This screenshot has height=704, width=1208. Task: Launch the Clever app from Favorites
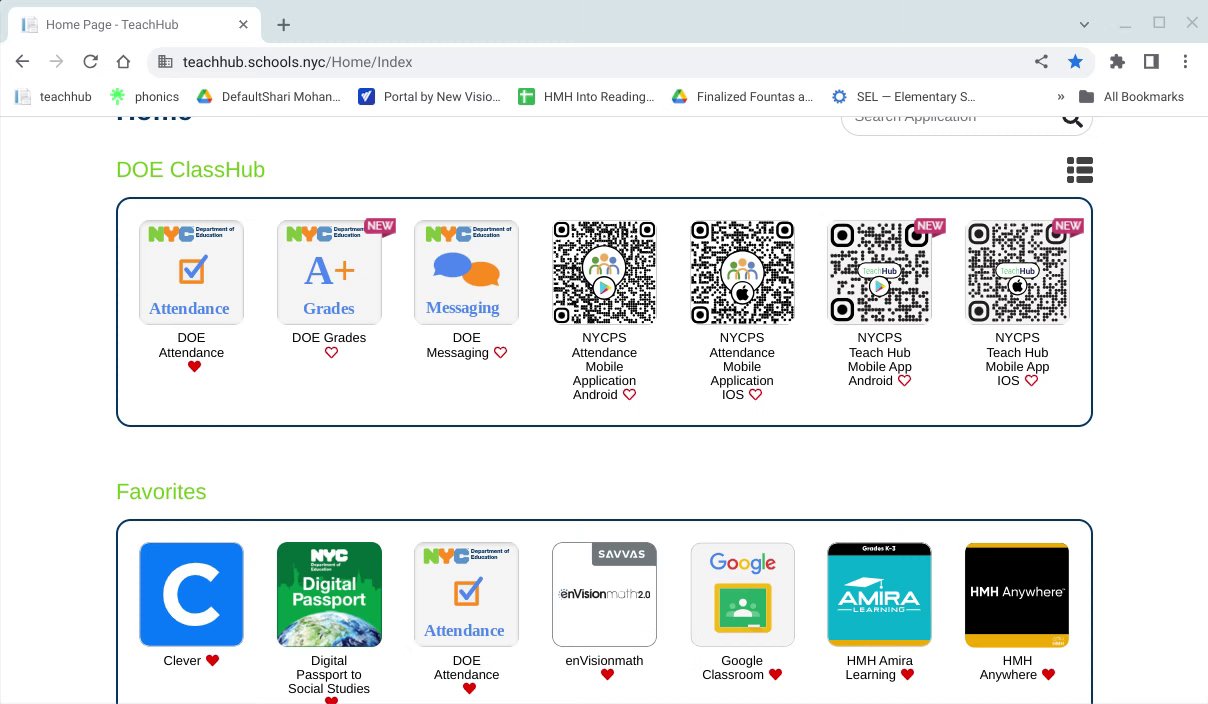(x=191, y=594)
